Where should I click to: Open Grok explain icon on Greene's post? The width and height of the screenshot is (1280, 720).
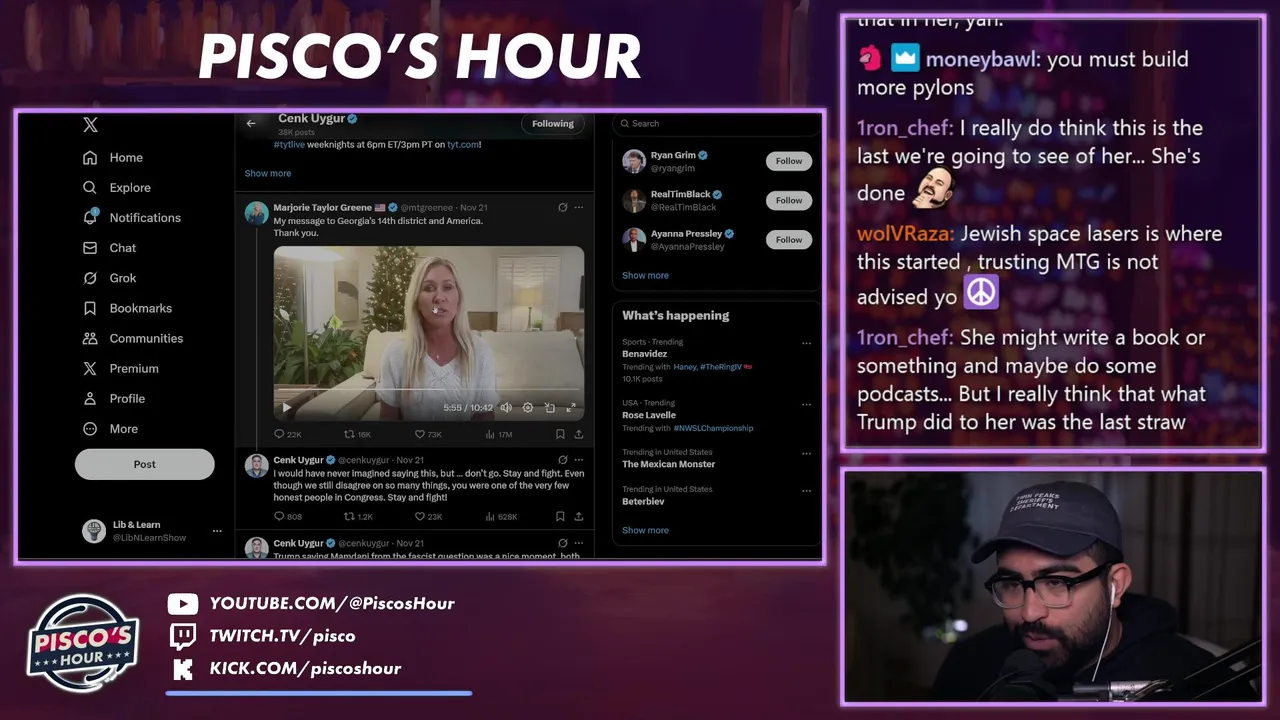coord(562,208)
